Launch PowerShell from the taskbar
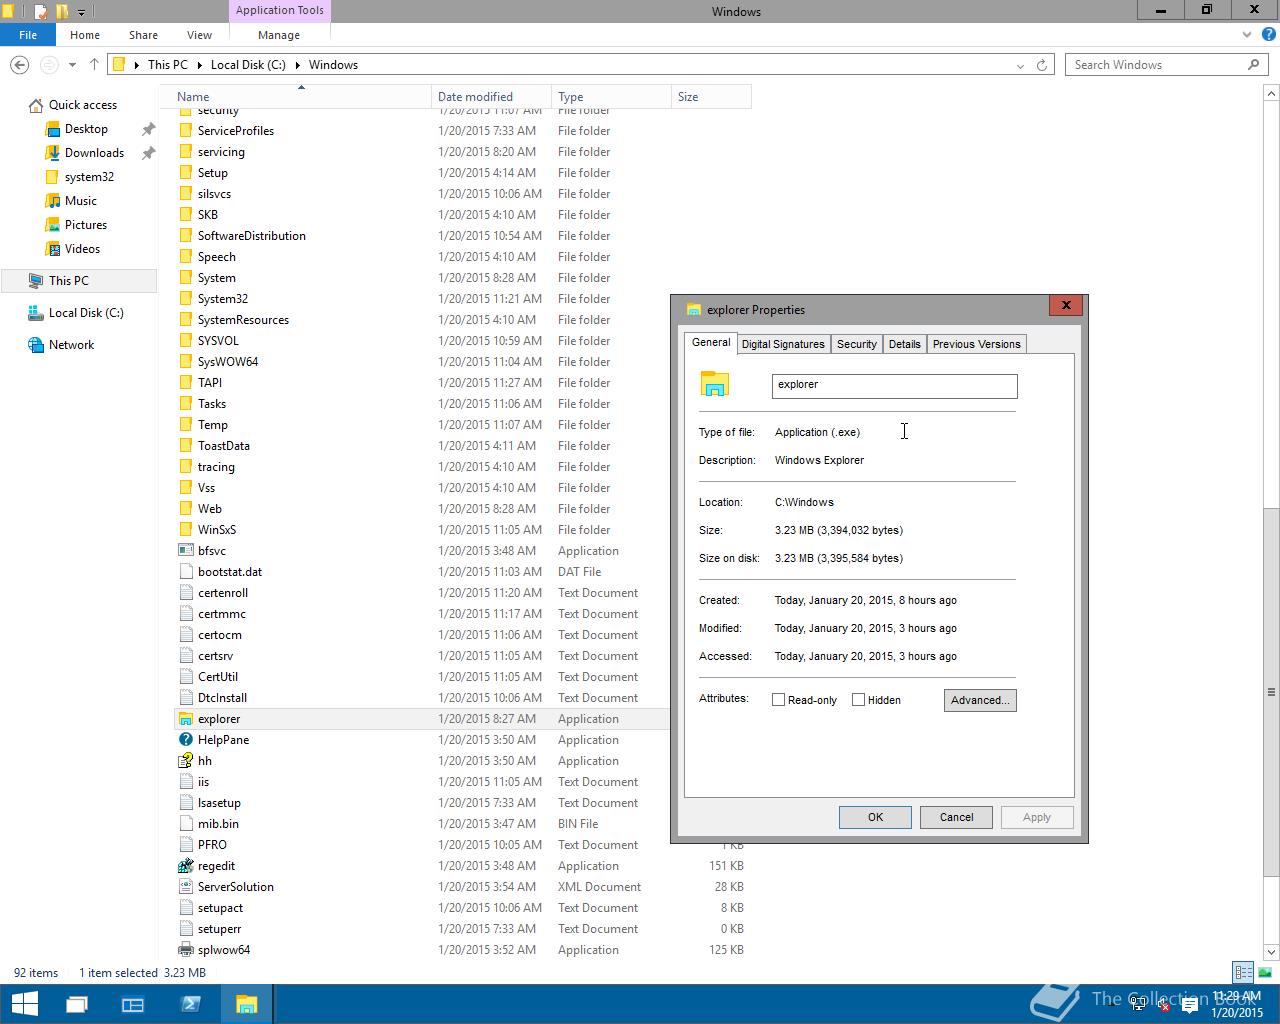The image size is (1280, 1024). [x=190, y=1004]
